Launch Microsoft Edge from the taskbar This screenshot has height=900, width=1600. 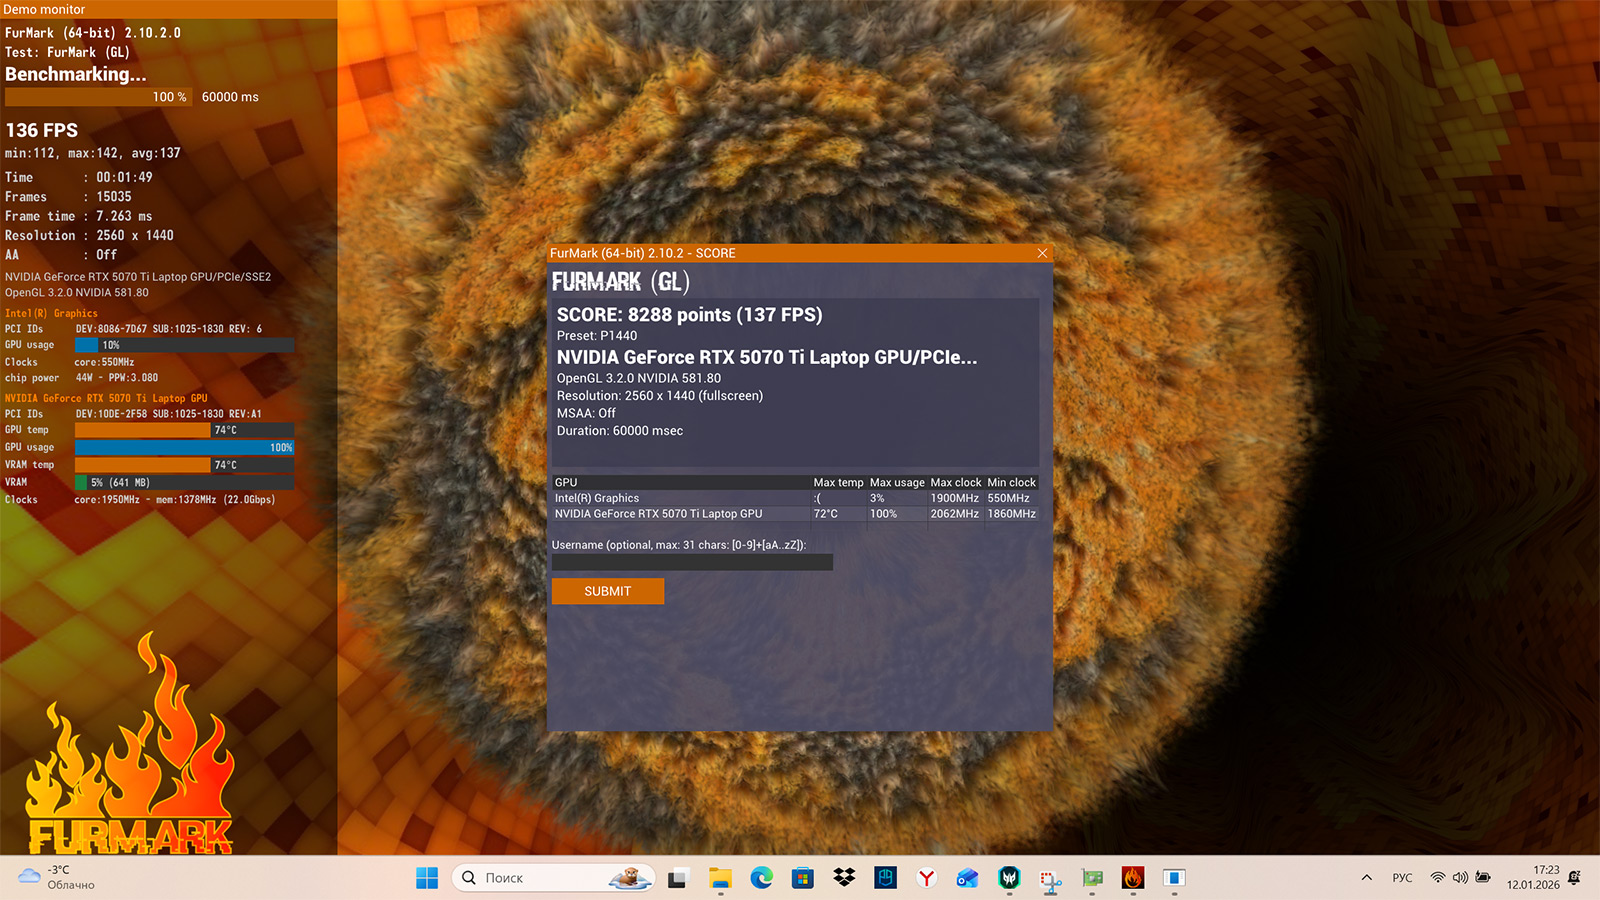pos(762,878)
